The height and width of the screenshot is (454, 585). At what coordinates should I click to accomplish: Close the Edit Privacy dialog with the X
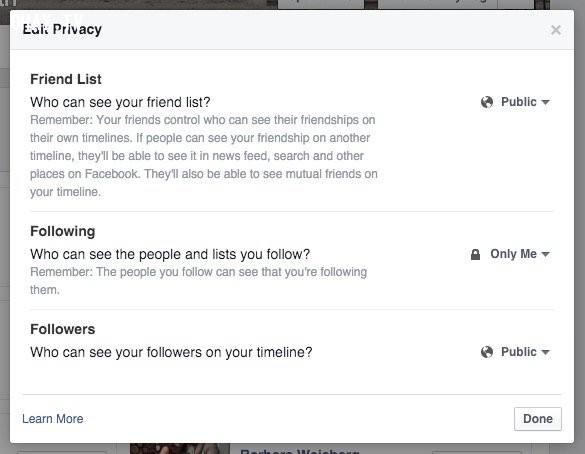556,30
